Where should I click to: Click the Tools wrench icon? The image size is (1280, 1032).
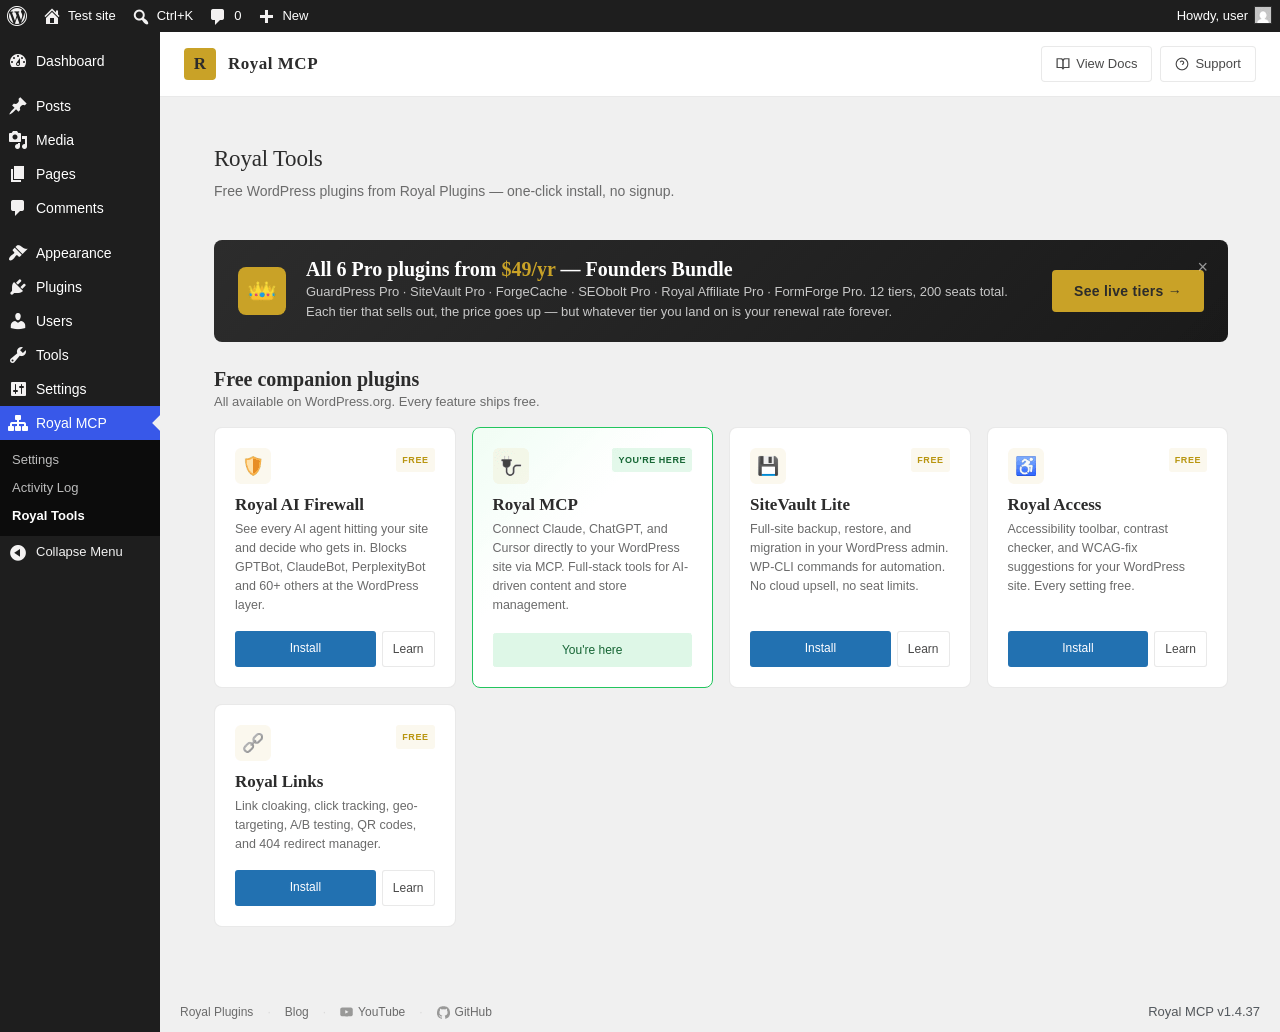(x=18, y=355)
